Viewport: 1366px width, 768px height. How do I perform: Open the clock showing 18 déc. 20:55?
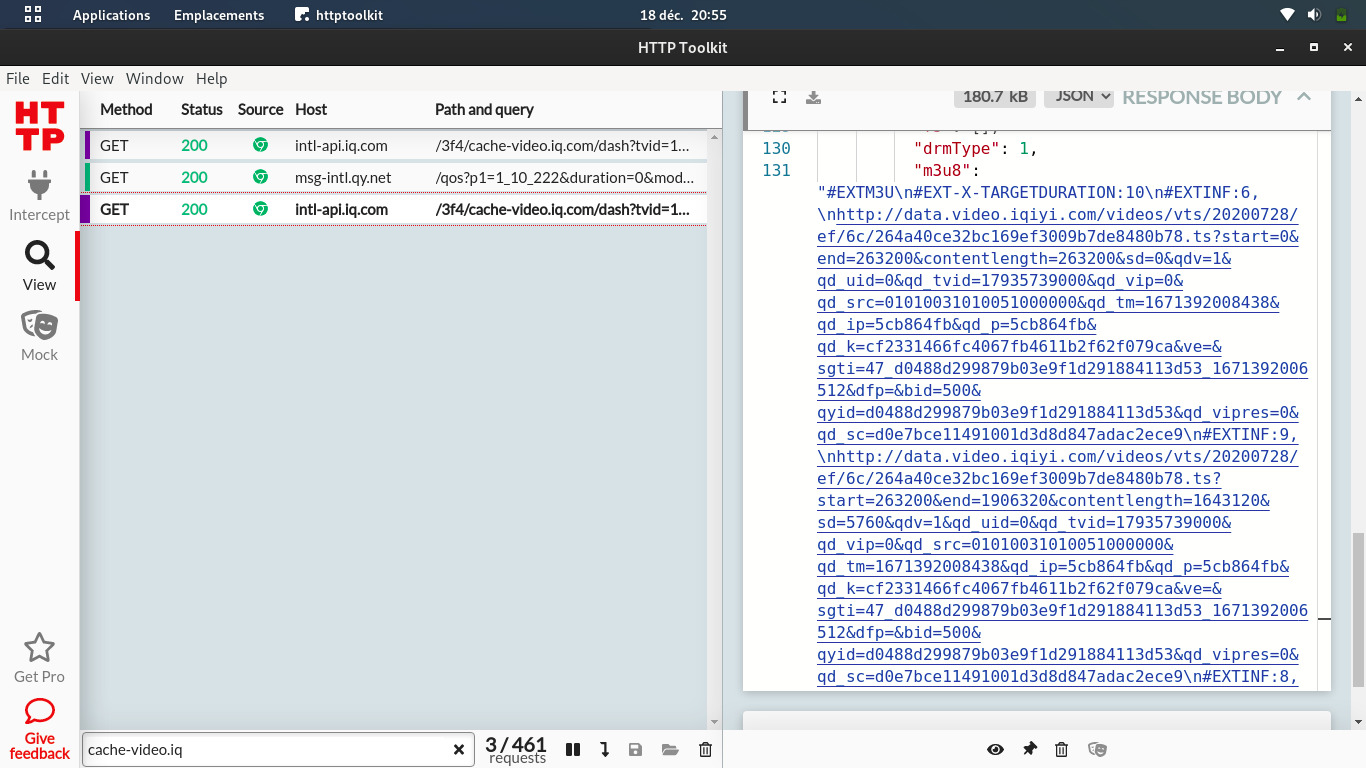coord(683,15)
